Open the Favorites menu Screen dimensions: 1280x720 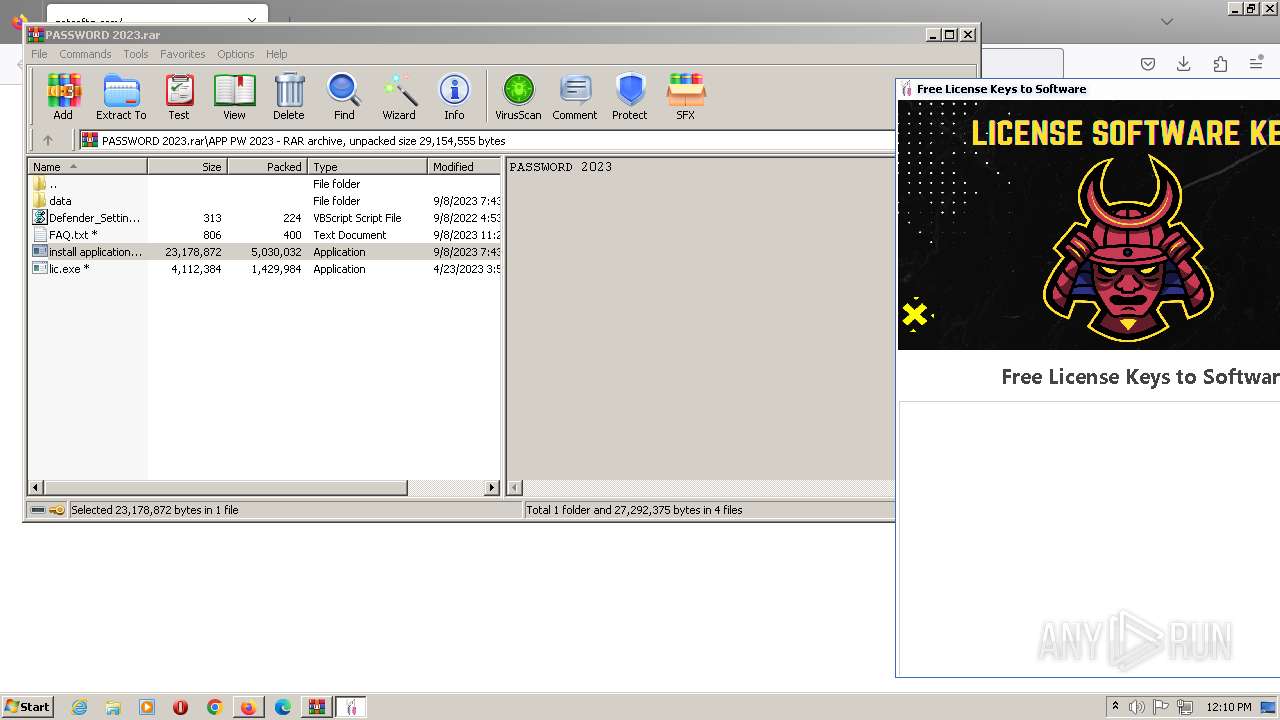click(183, 54)
